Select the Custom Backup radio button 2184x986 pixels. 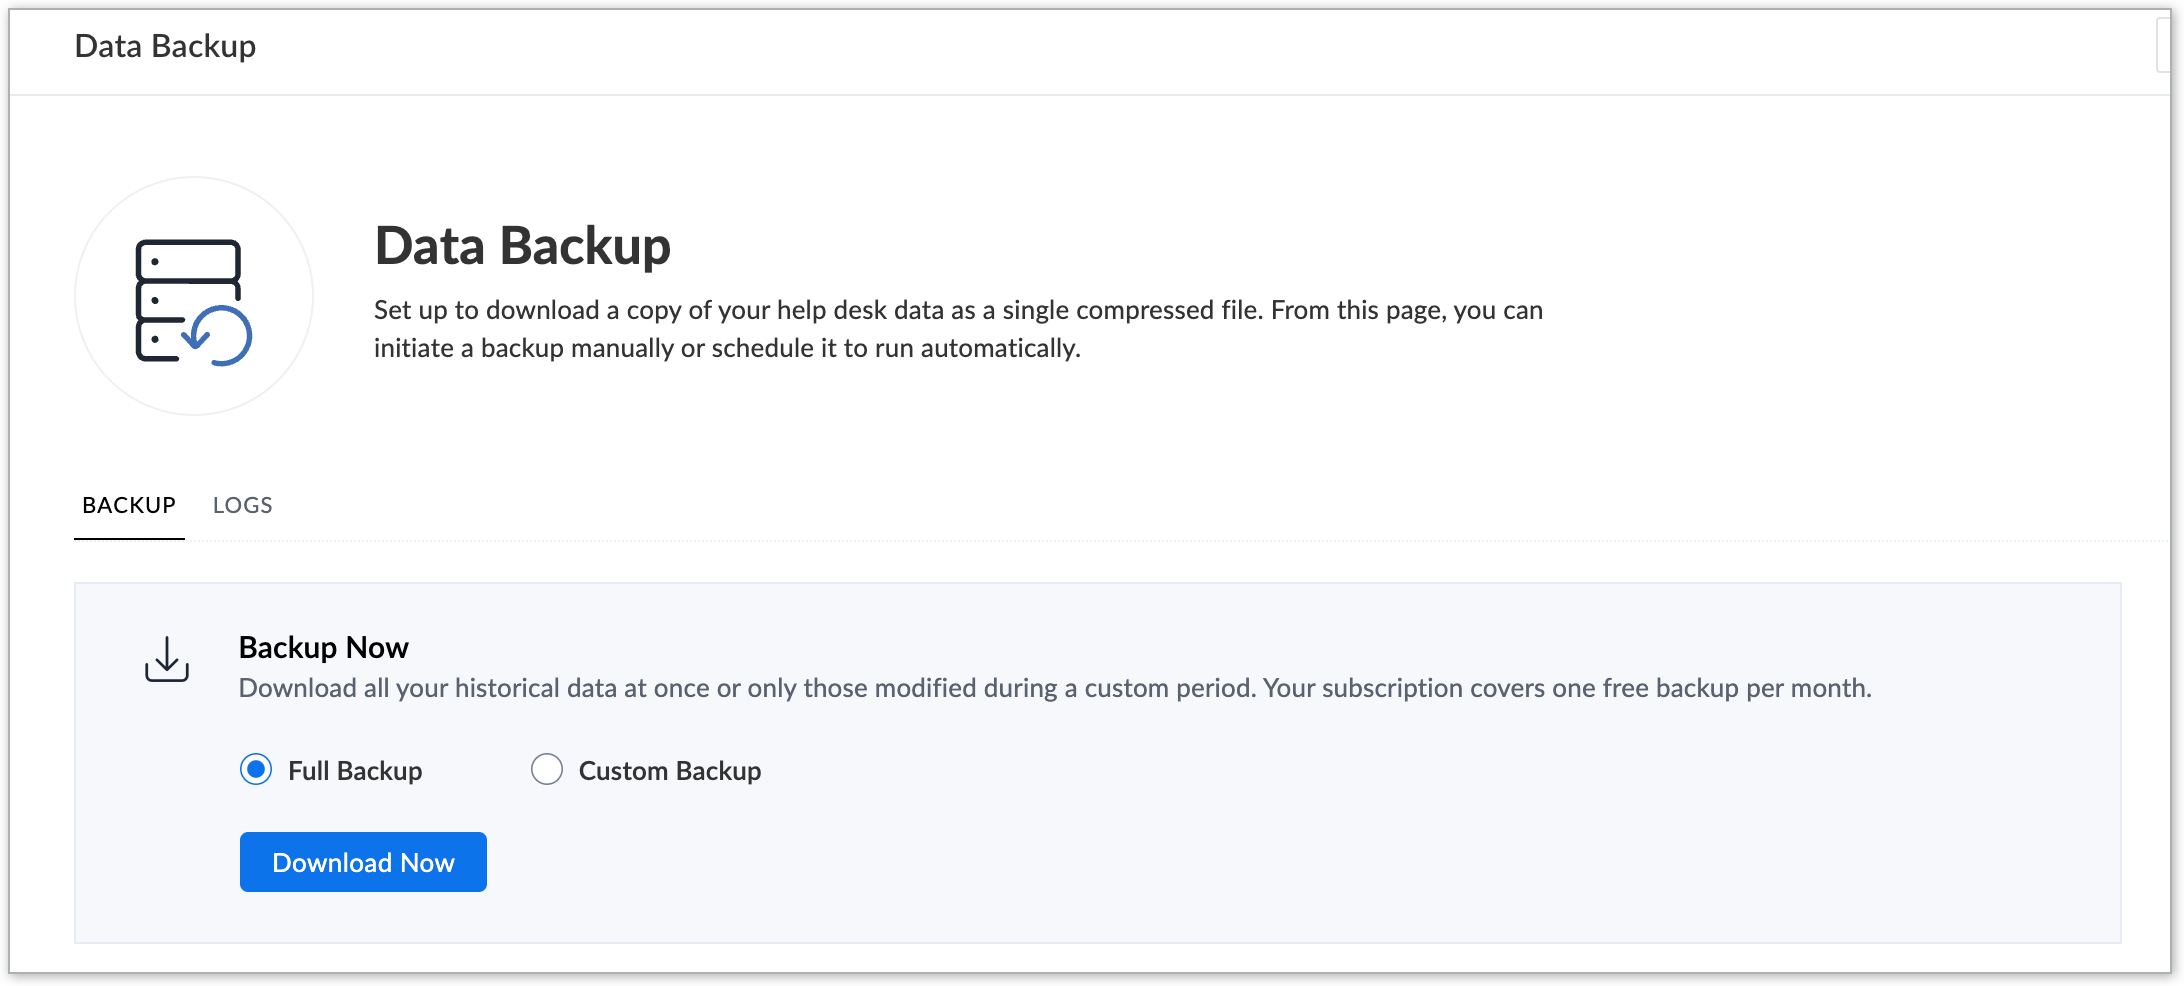[547, 769]
